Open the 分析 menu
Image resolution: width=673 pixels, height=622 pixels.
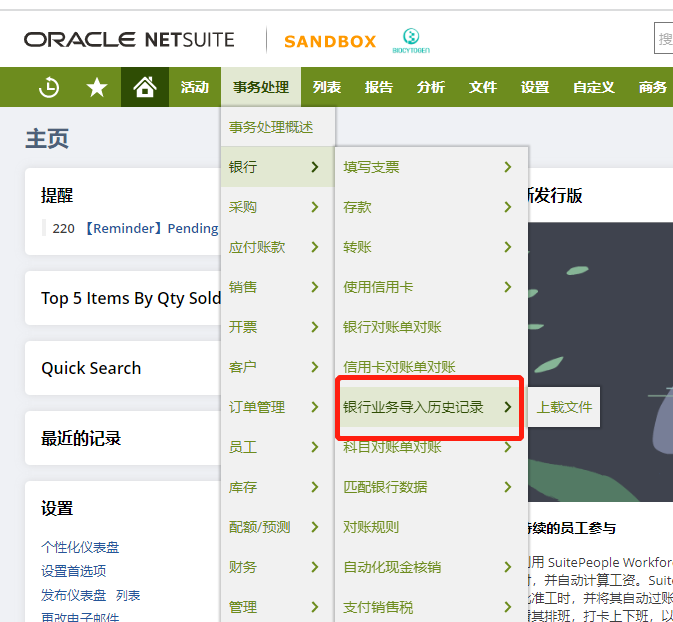pyautogui.click(x=430, y=87)
